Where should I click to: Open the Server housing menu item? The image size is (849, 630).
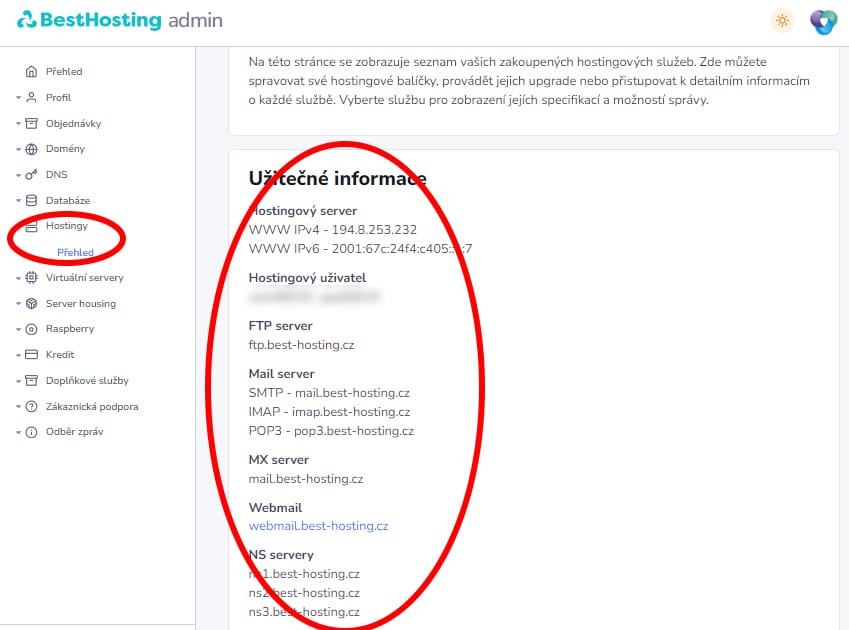[81, 304]
